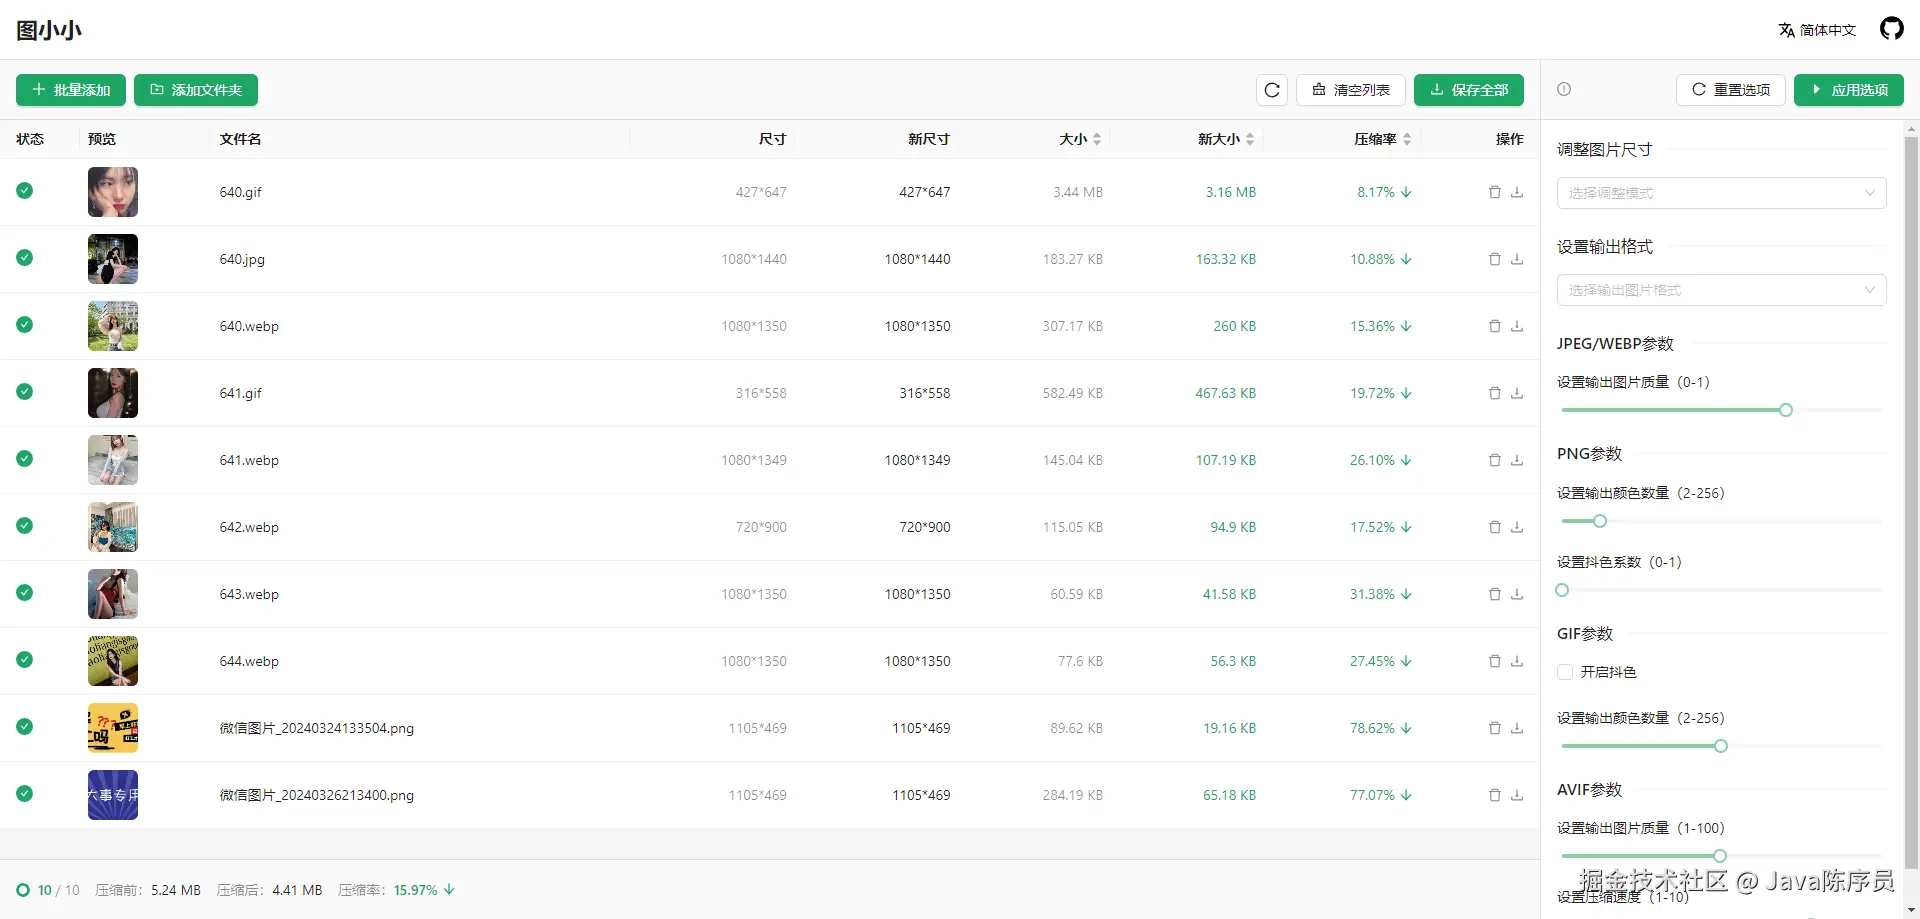Click the 1080*1349 new dimension value
The width and height of the screenshot is (1920, 919).
pos(918,460)
